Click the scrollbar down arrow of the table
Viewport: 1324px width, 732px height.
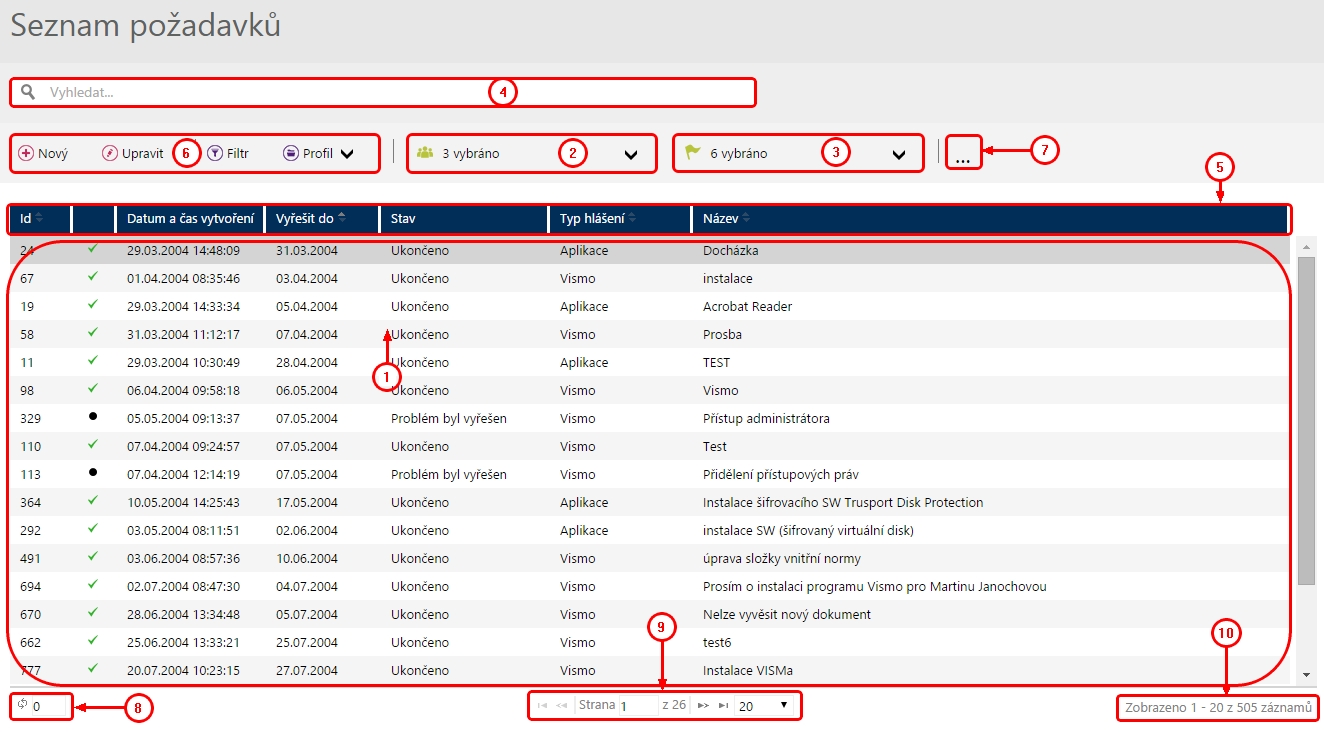click(x=1307, y=676)
